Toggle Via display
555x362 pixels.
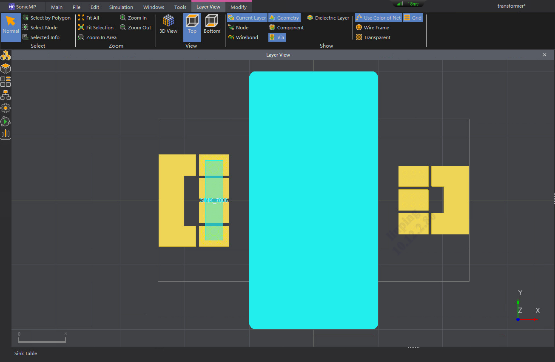[277, 37]
